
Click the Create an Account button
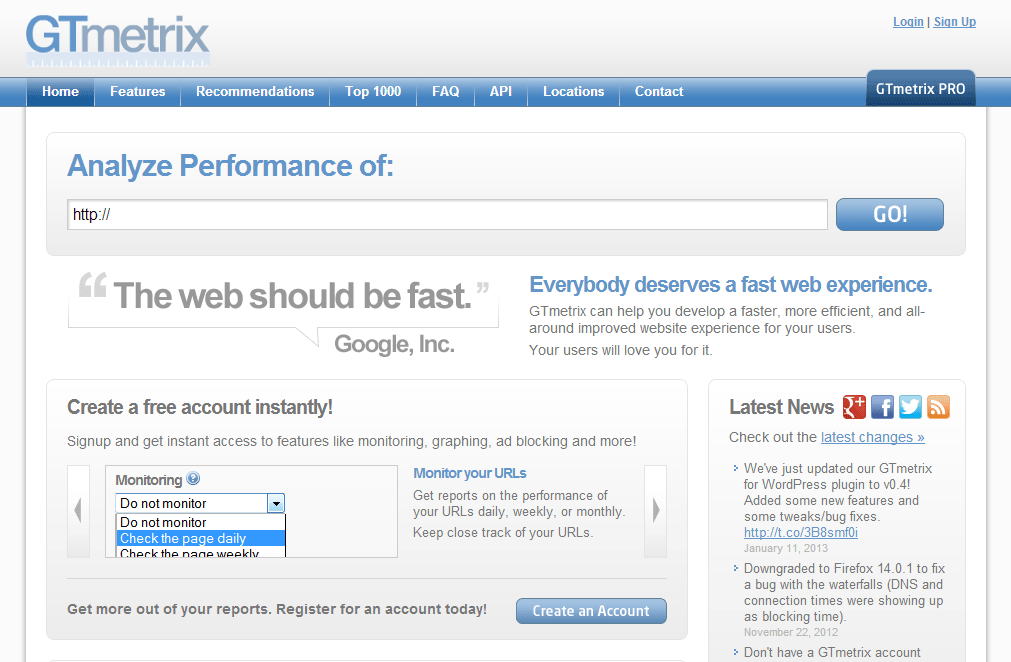tap(591, 611)
